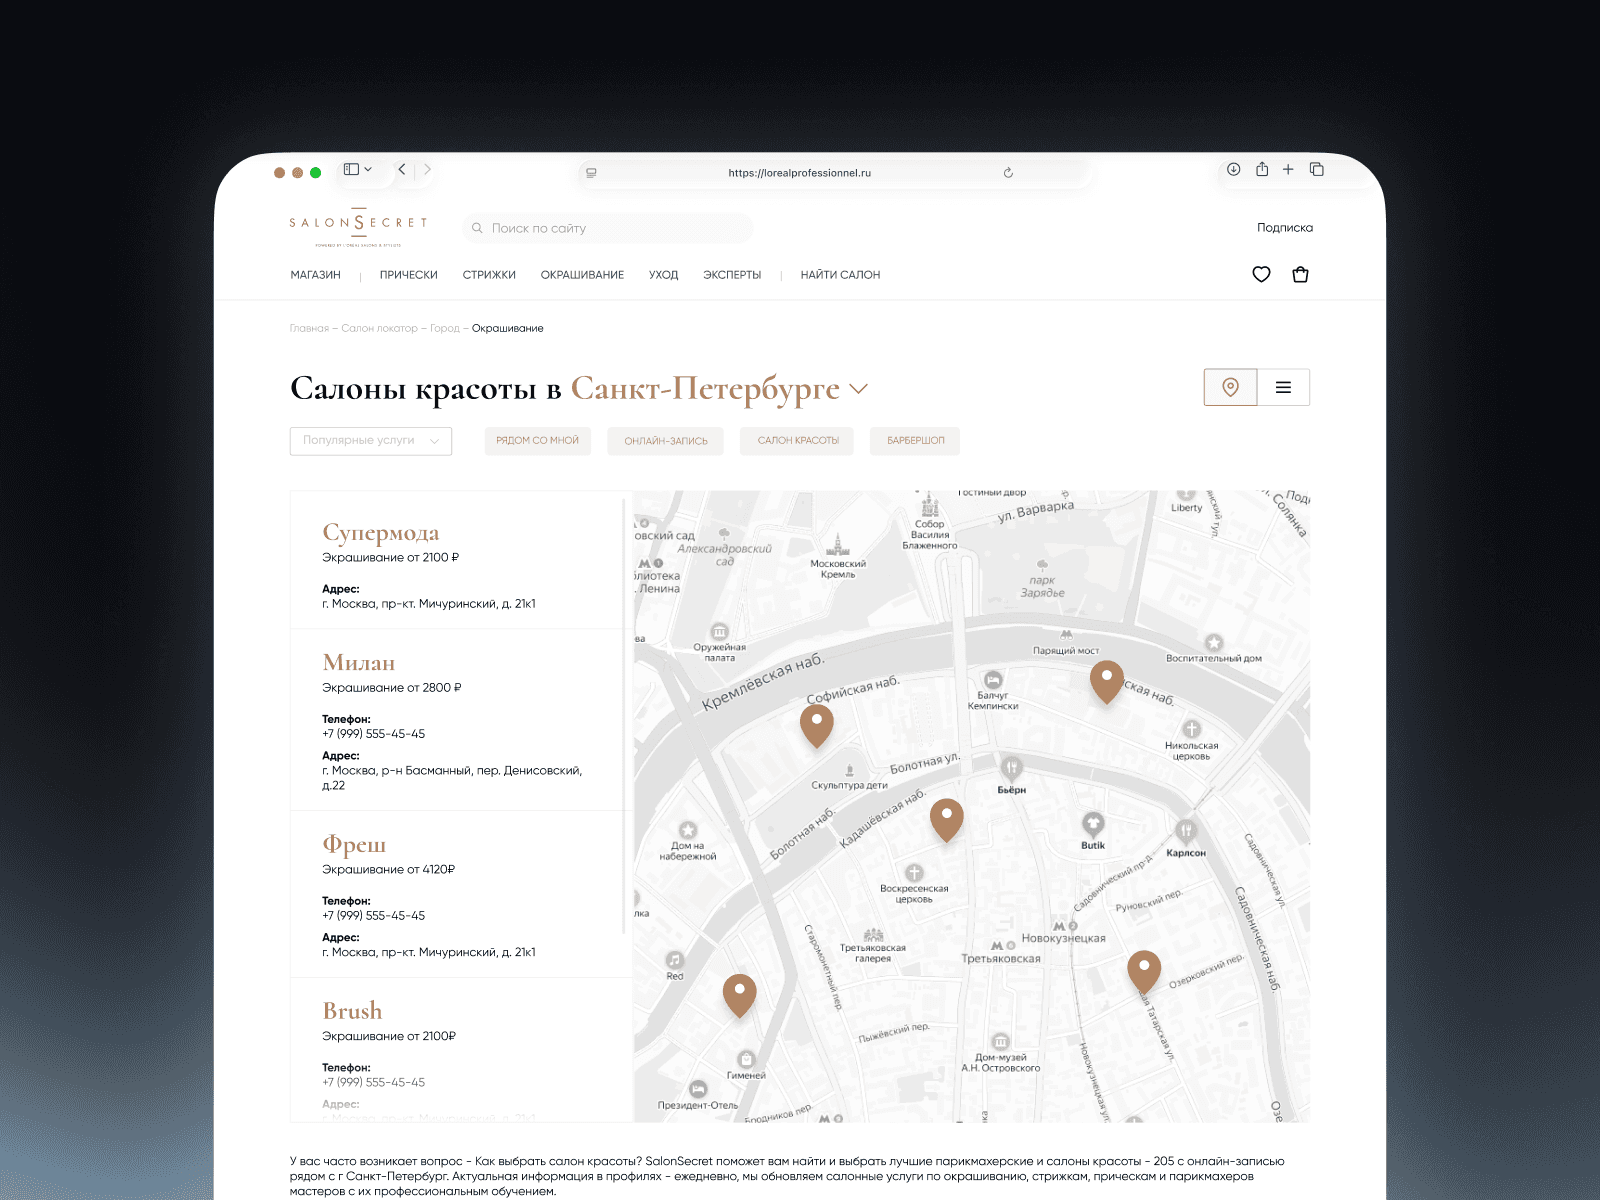The image size is (1600, 1200).
Task: Toggle the САЛОН КРАСОТЫ filter
Action: (x=798, y=441)
